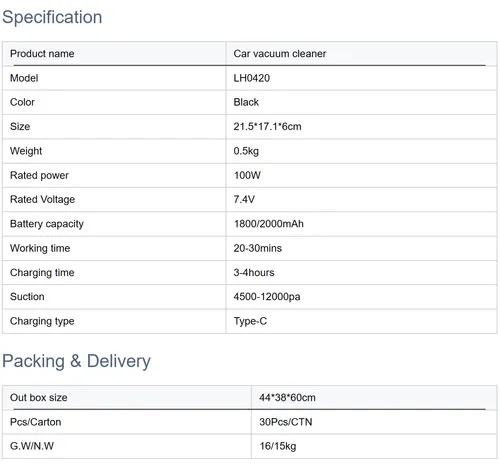
Task: Select the 4500-12000pa suction value
Action: [267, 297]
